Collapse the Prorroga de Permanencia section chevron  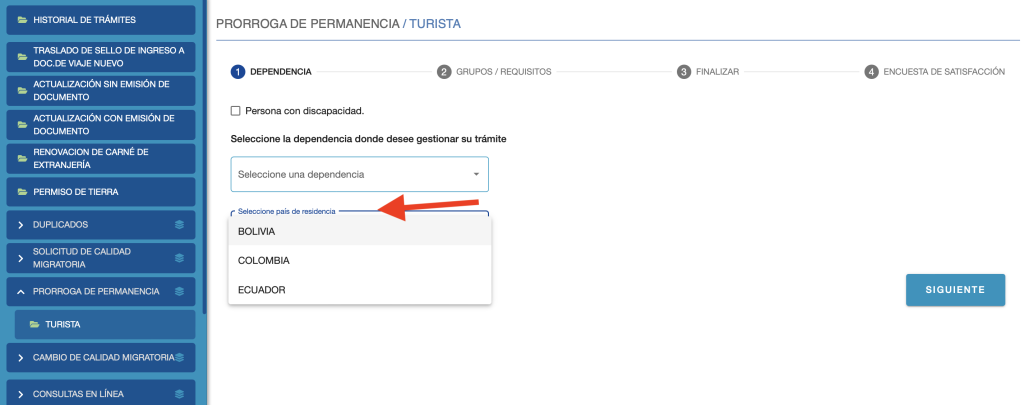pyautogui.click(x=21, y=292)
